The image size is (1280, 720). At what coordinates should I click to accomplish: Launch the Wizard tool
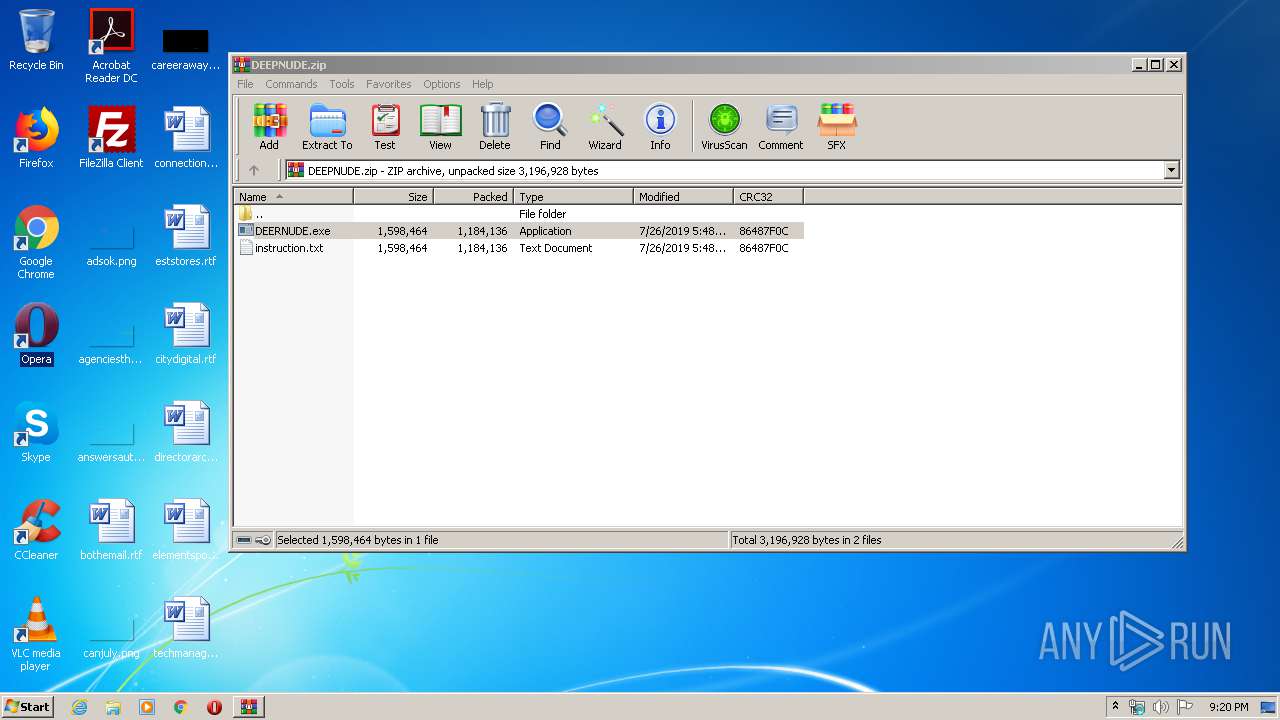[605, 127]
